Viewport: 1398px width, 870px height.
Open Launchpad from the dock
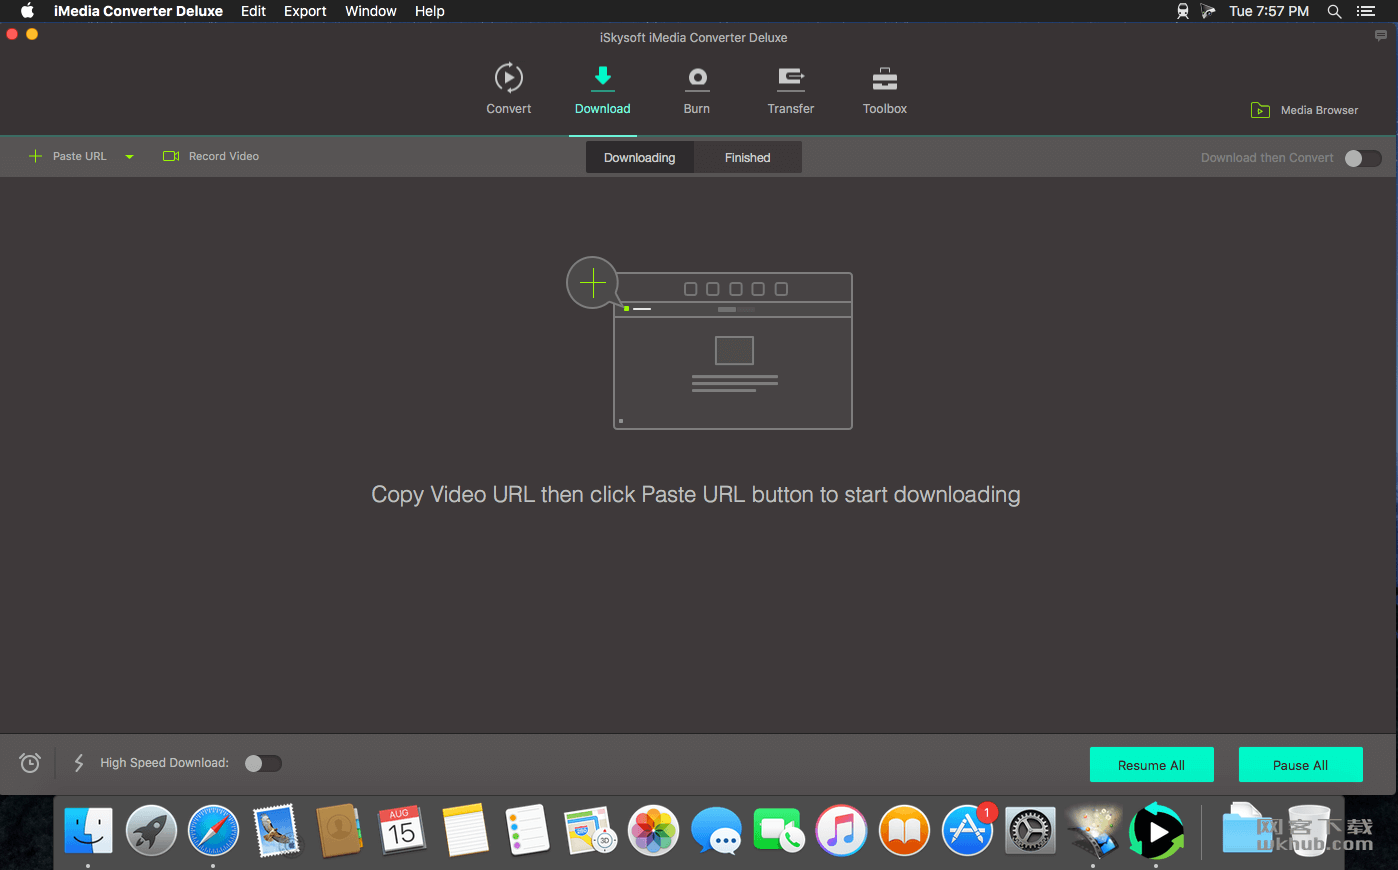[x=151, y=831]
